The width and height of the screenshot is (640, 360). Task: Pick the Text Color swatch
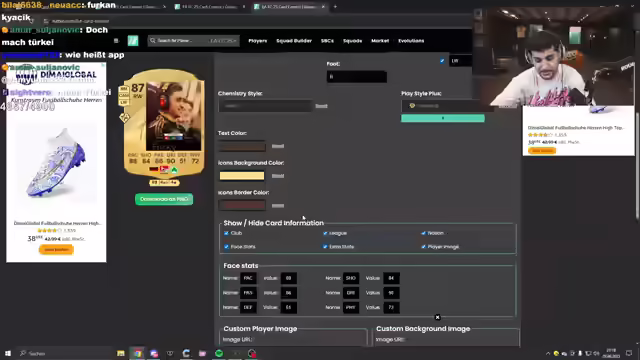[242, 146]
